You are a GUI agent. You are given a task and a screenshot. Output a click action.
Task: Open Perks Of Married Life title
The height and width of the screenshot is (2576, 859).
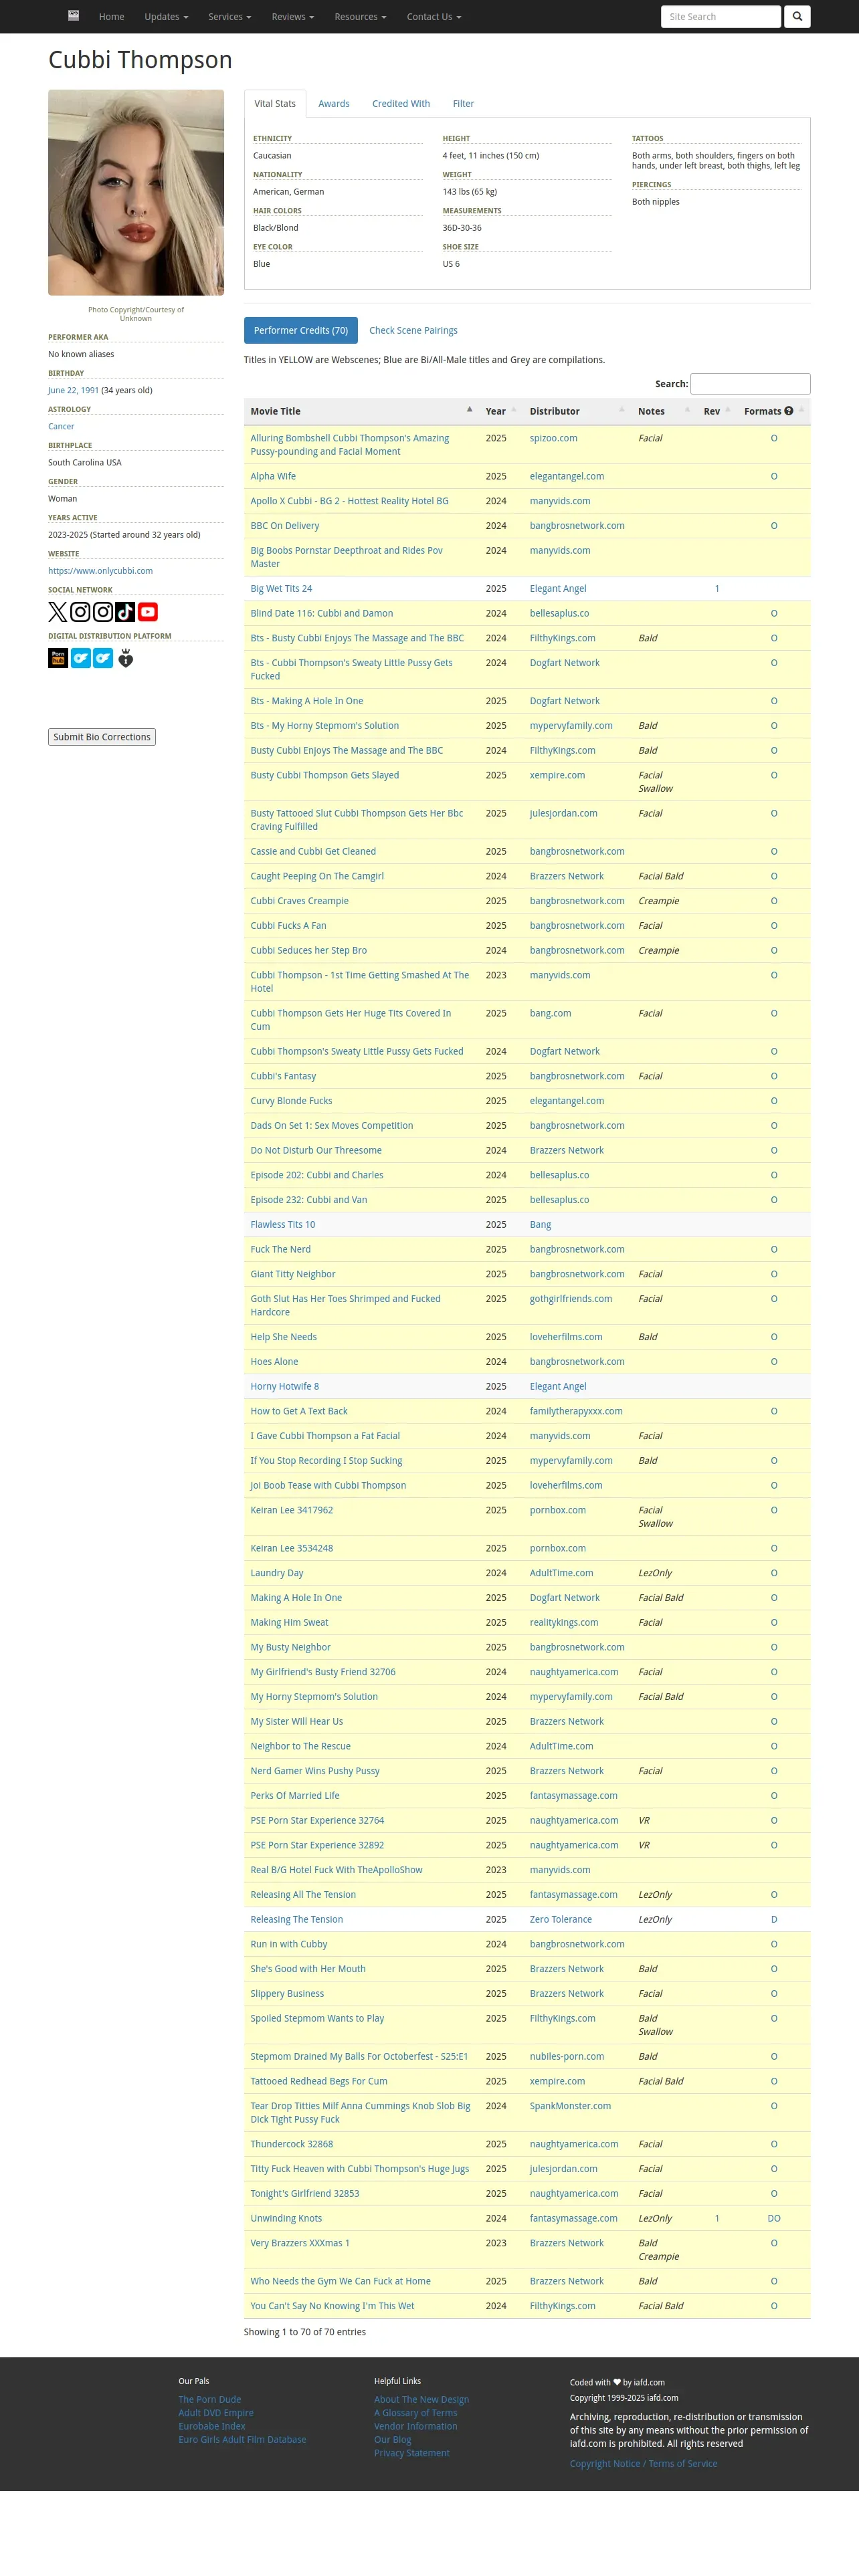[x=295, y=1796]
